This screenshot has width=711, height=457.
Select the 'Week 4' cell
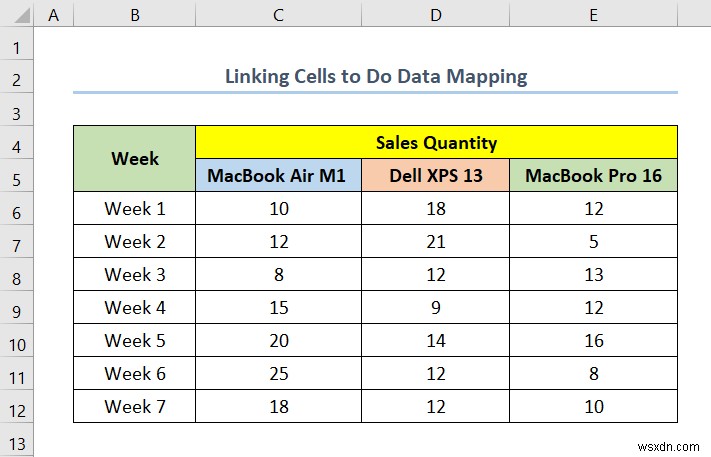pyautogui.click(x=135, y=307)
